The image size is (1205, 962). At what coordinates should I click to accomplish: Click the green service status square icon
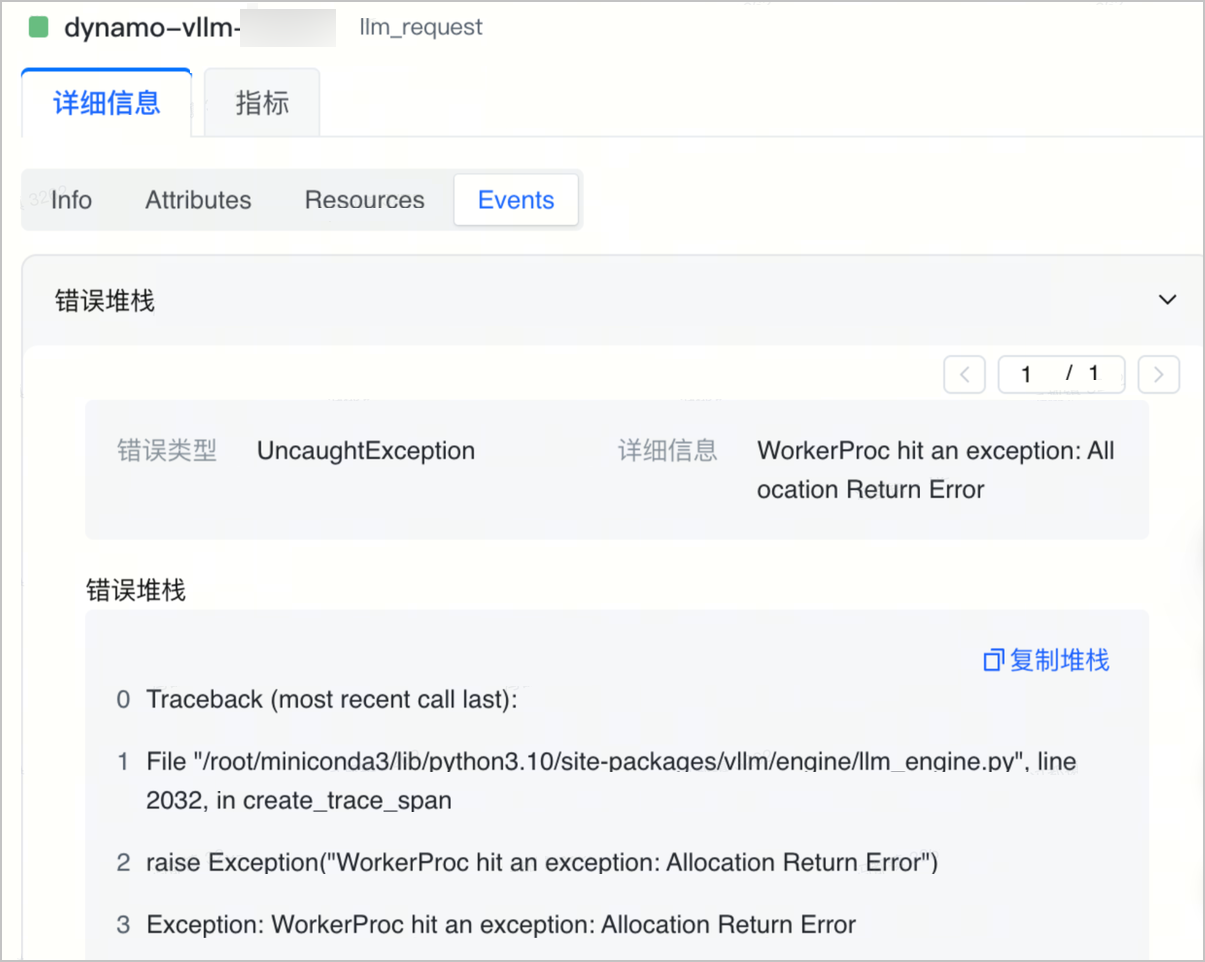(x=39, y=27)
